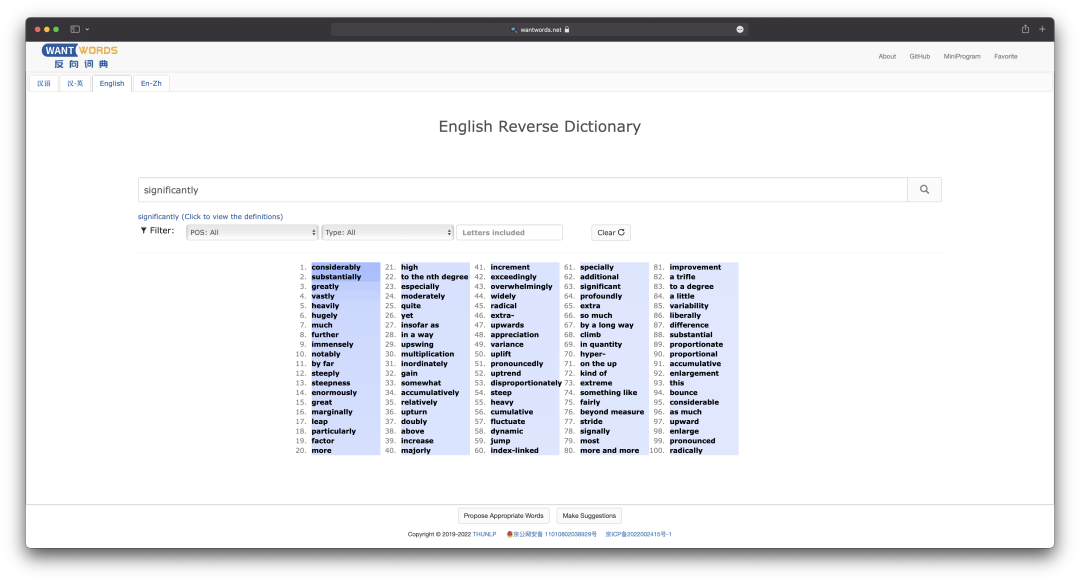
Task: Select result word 'specially'
Action: pos(596,267)
